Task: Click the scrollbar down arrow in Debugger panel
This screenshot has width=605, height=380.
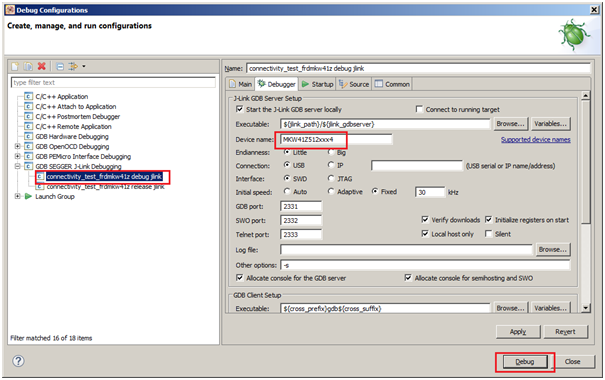Action: [x=586, y=308]
